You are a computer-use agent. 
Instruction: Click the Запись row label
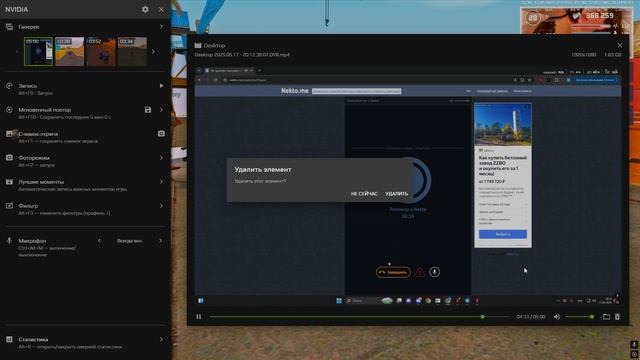point(28,86)
